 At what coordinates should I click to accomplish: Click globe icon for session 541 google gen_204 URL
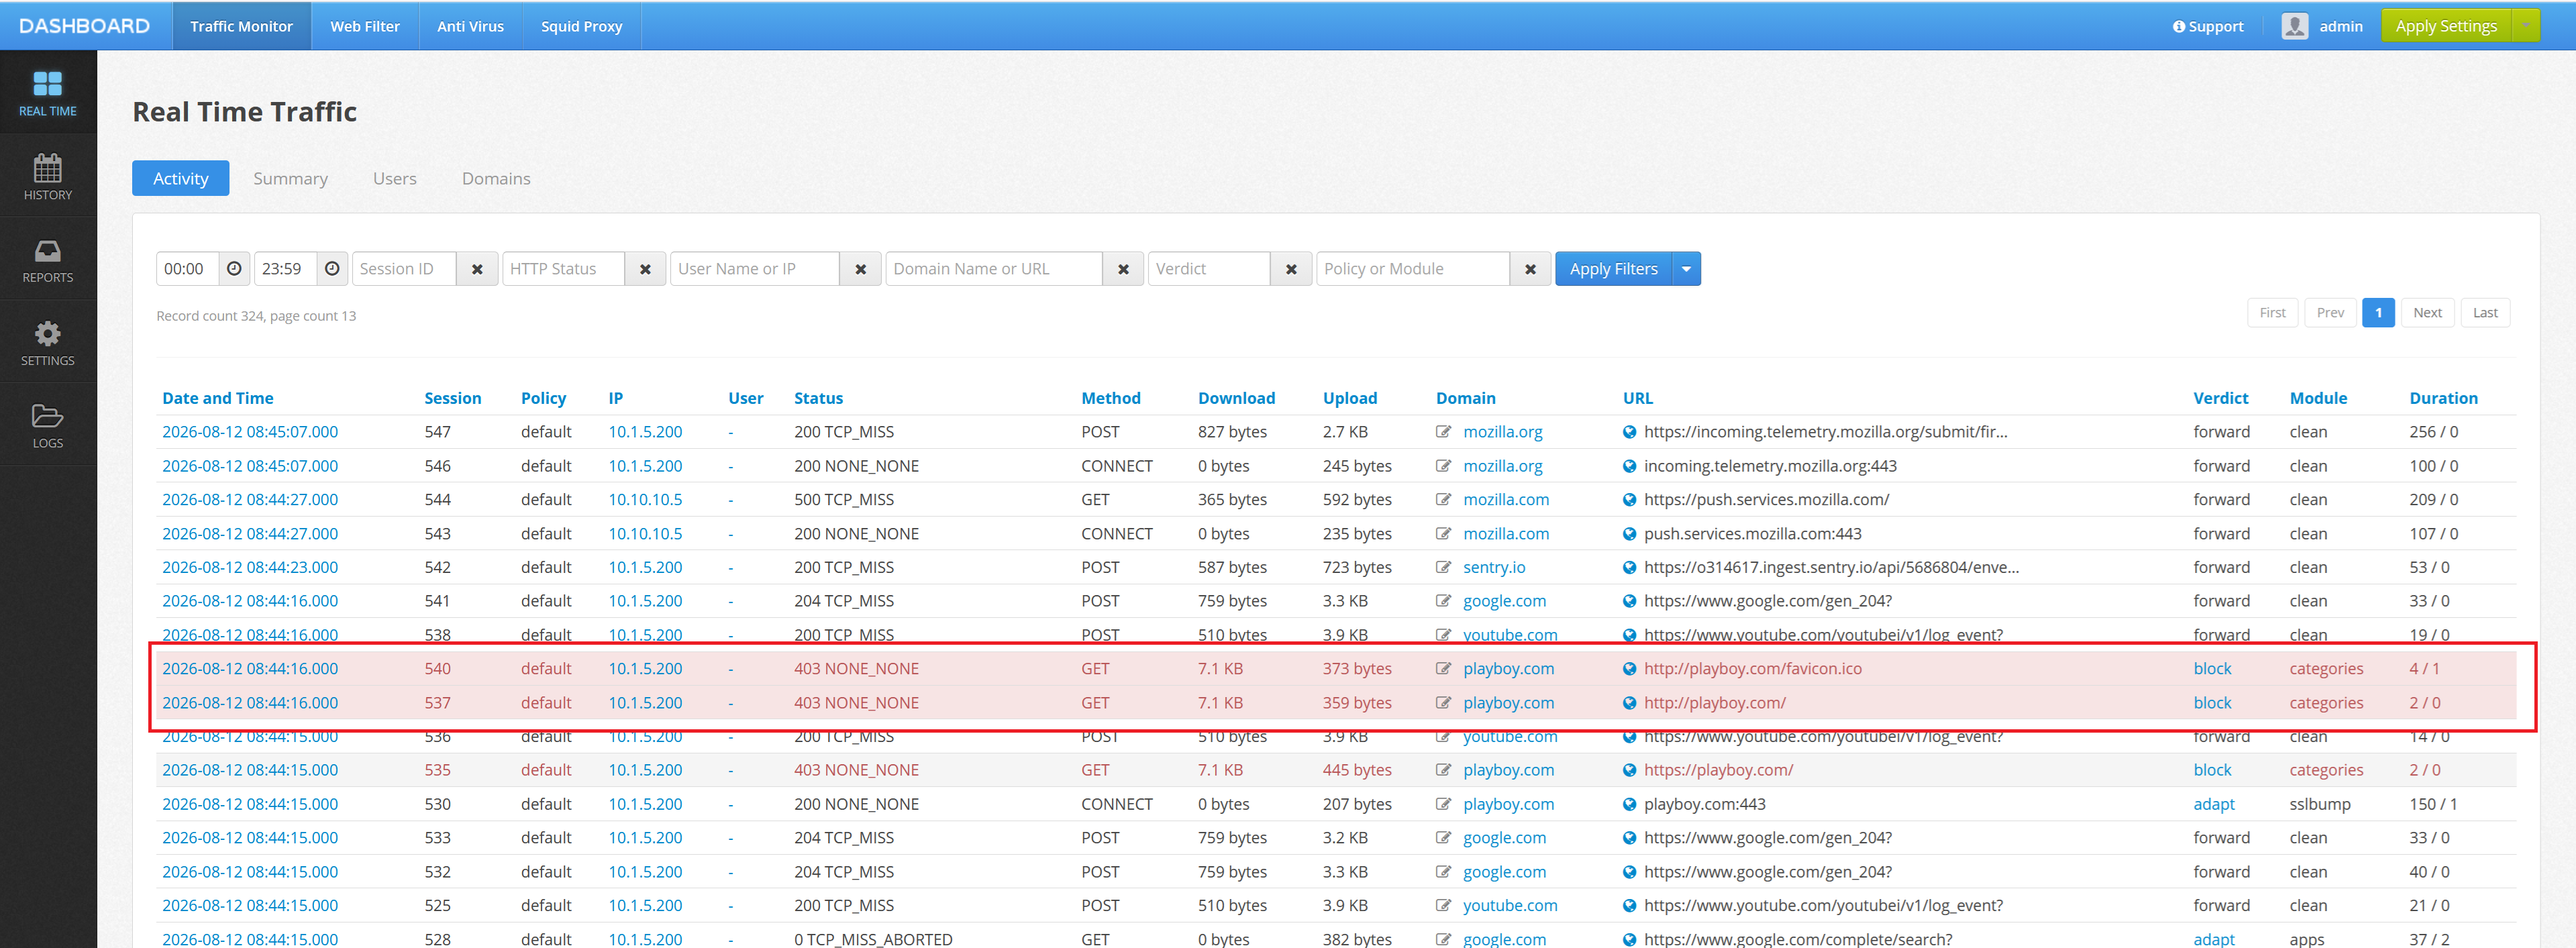coord(1629,601)
